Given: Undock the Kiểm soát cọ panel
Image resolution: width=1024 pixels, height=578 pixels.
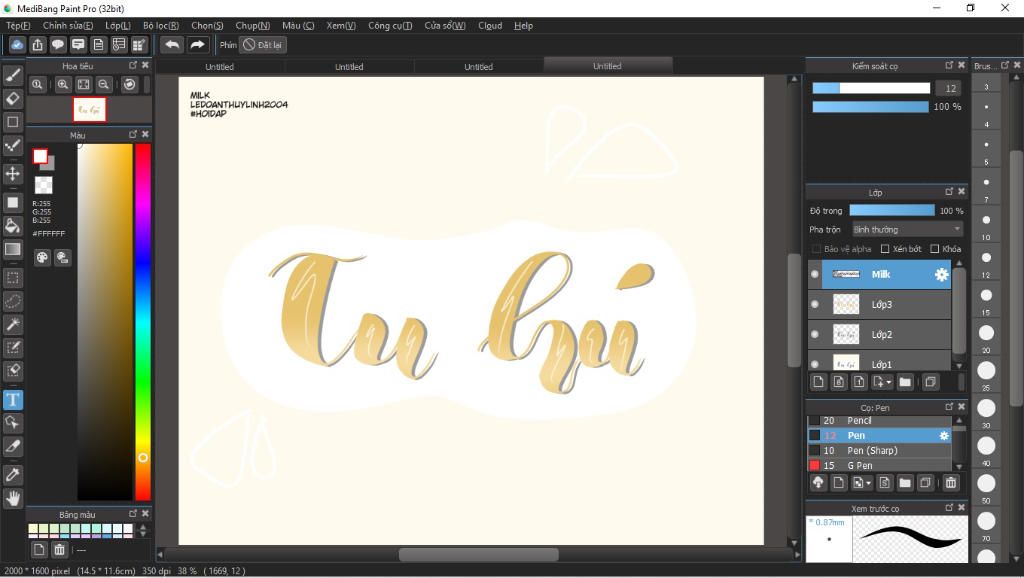Looking at the screenshot, I should [949, 65].
